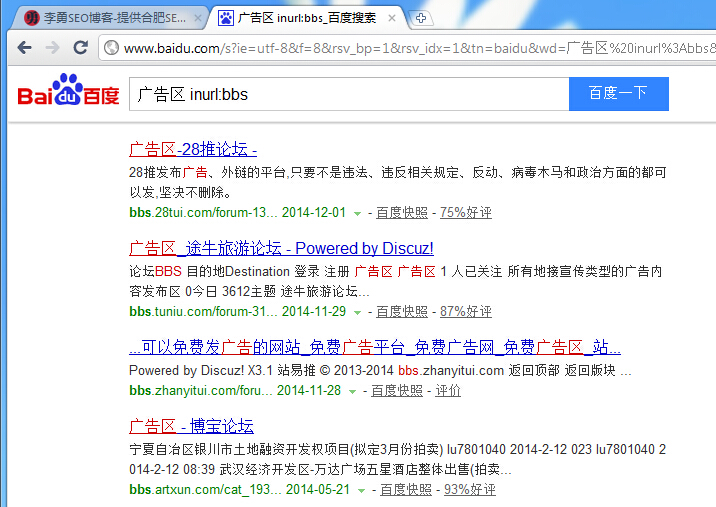Expand dropdown arrow next to bbs.zhanyitui.com date
This screenshot has width=716, height=507.
coord(353,391)
